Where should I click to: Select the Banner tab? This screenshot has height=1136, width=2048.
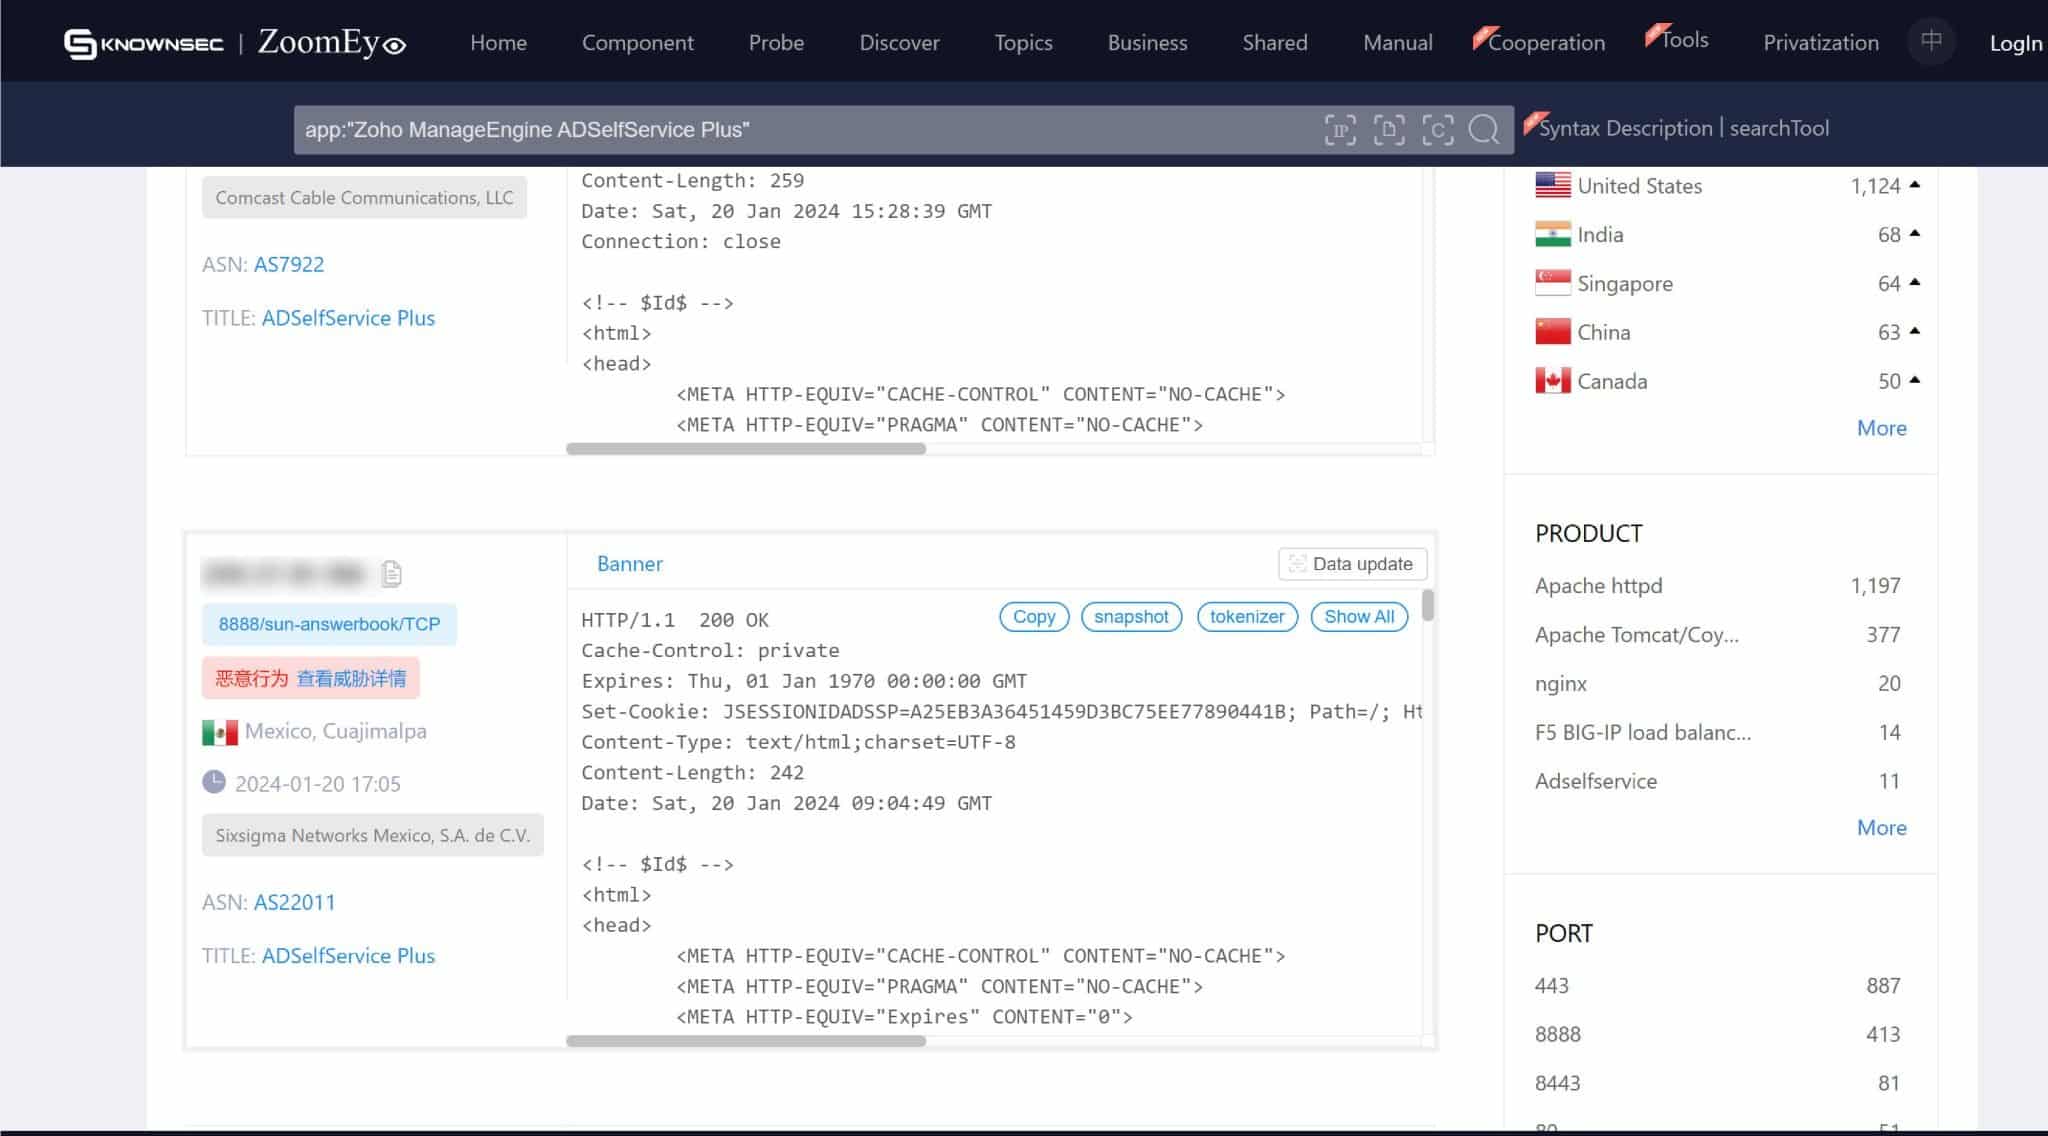pos(629,564)
